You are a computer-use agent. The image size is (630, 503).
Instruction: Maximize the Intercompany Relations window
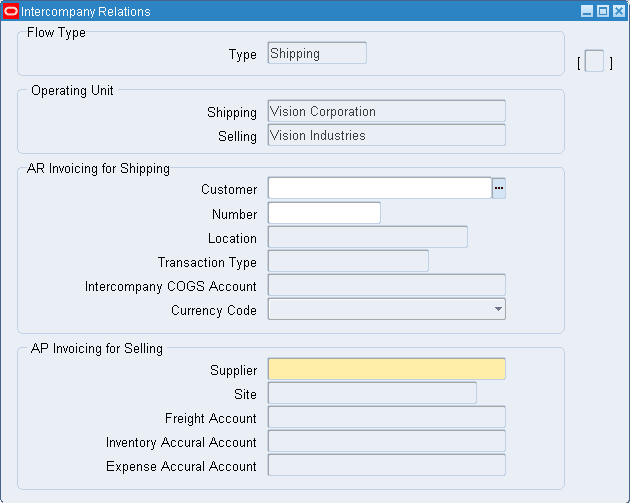602,11
